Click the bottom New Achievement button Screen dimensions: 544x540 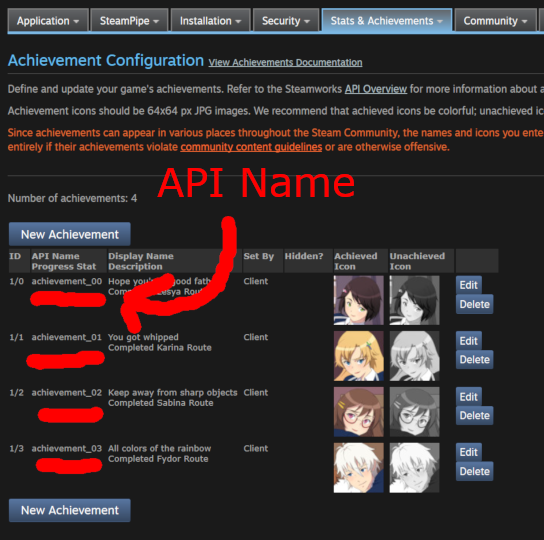(70, 510)
